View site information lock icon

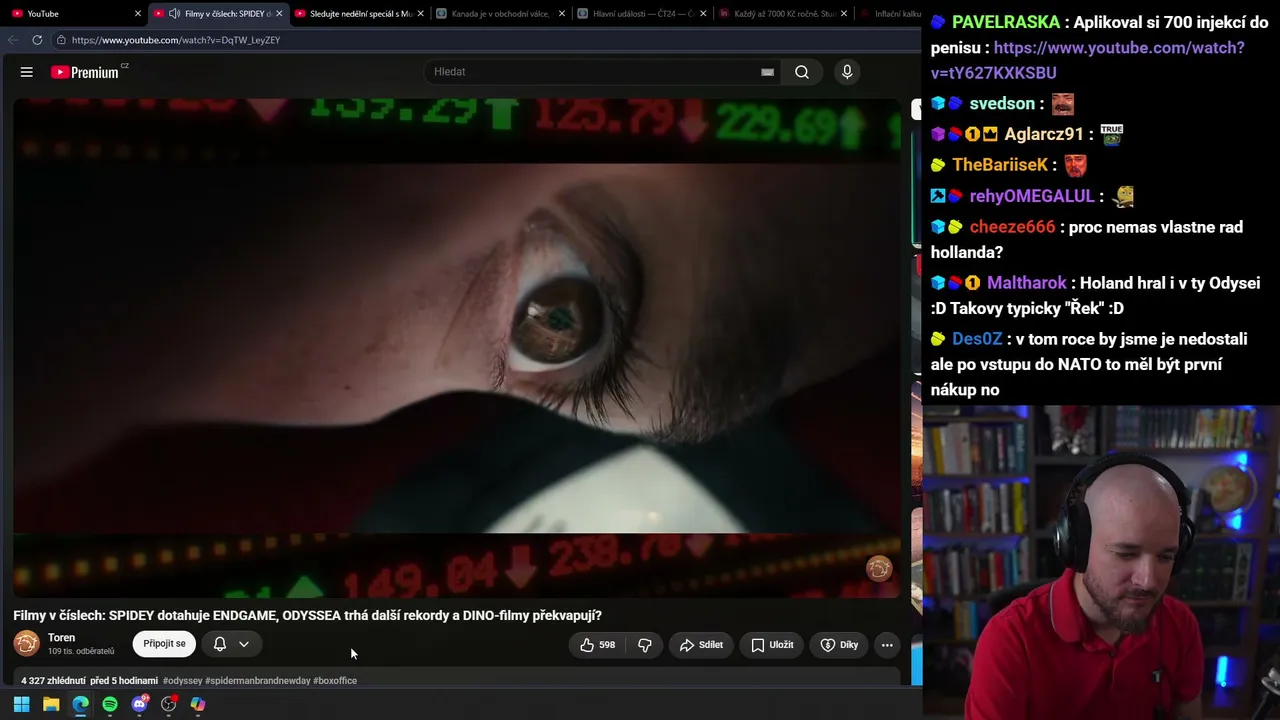tap(61, 40)
